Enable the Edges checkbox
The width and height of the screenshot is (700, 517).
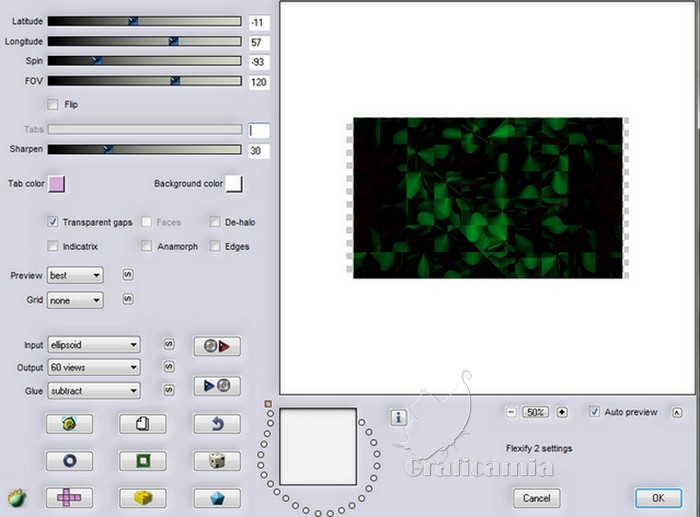pyautogui.click(x=215, y=246)
